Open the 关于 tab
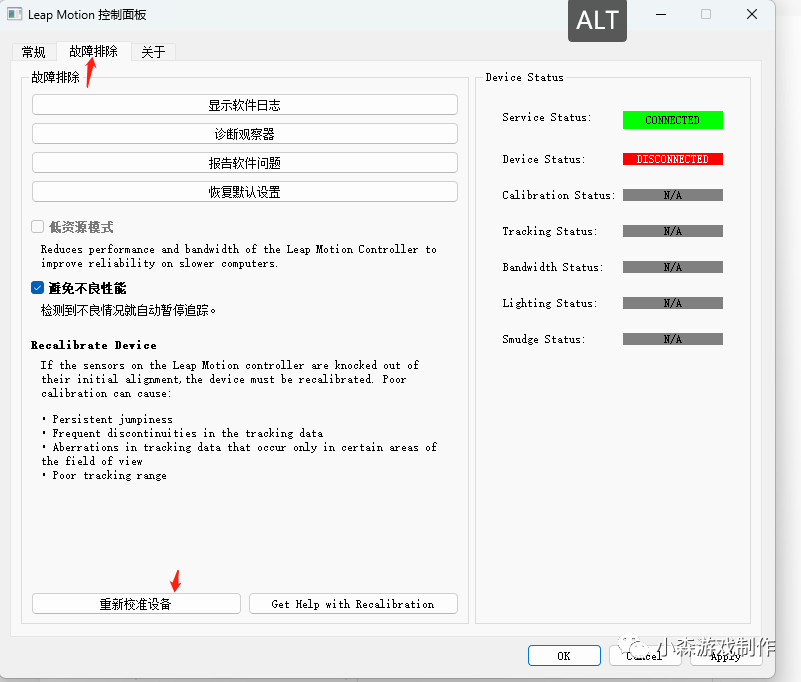Image resolution: width=801 pixels, height=682 pixels. (152, 51)
